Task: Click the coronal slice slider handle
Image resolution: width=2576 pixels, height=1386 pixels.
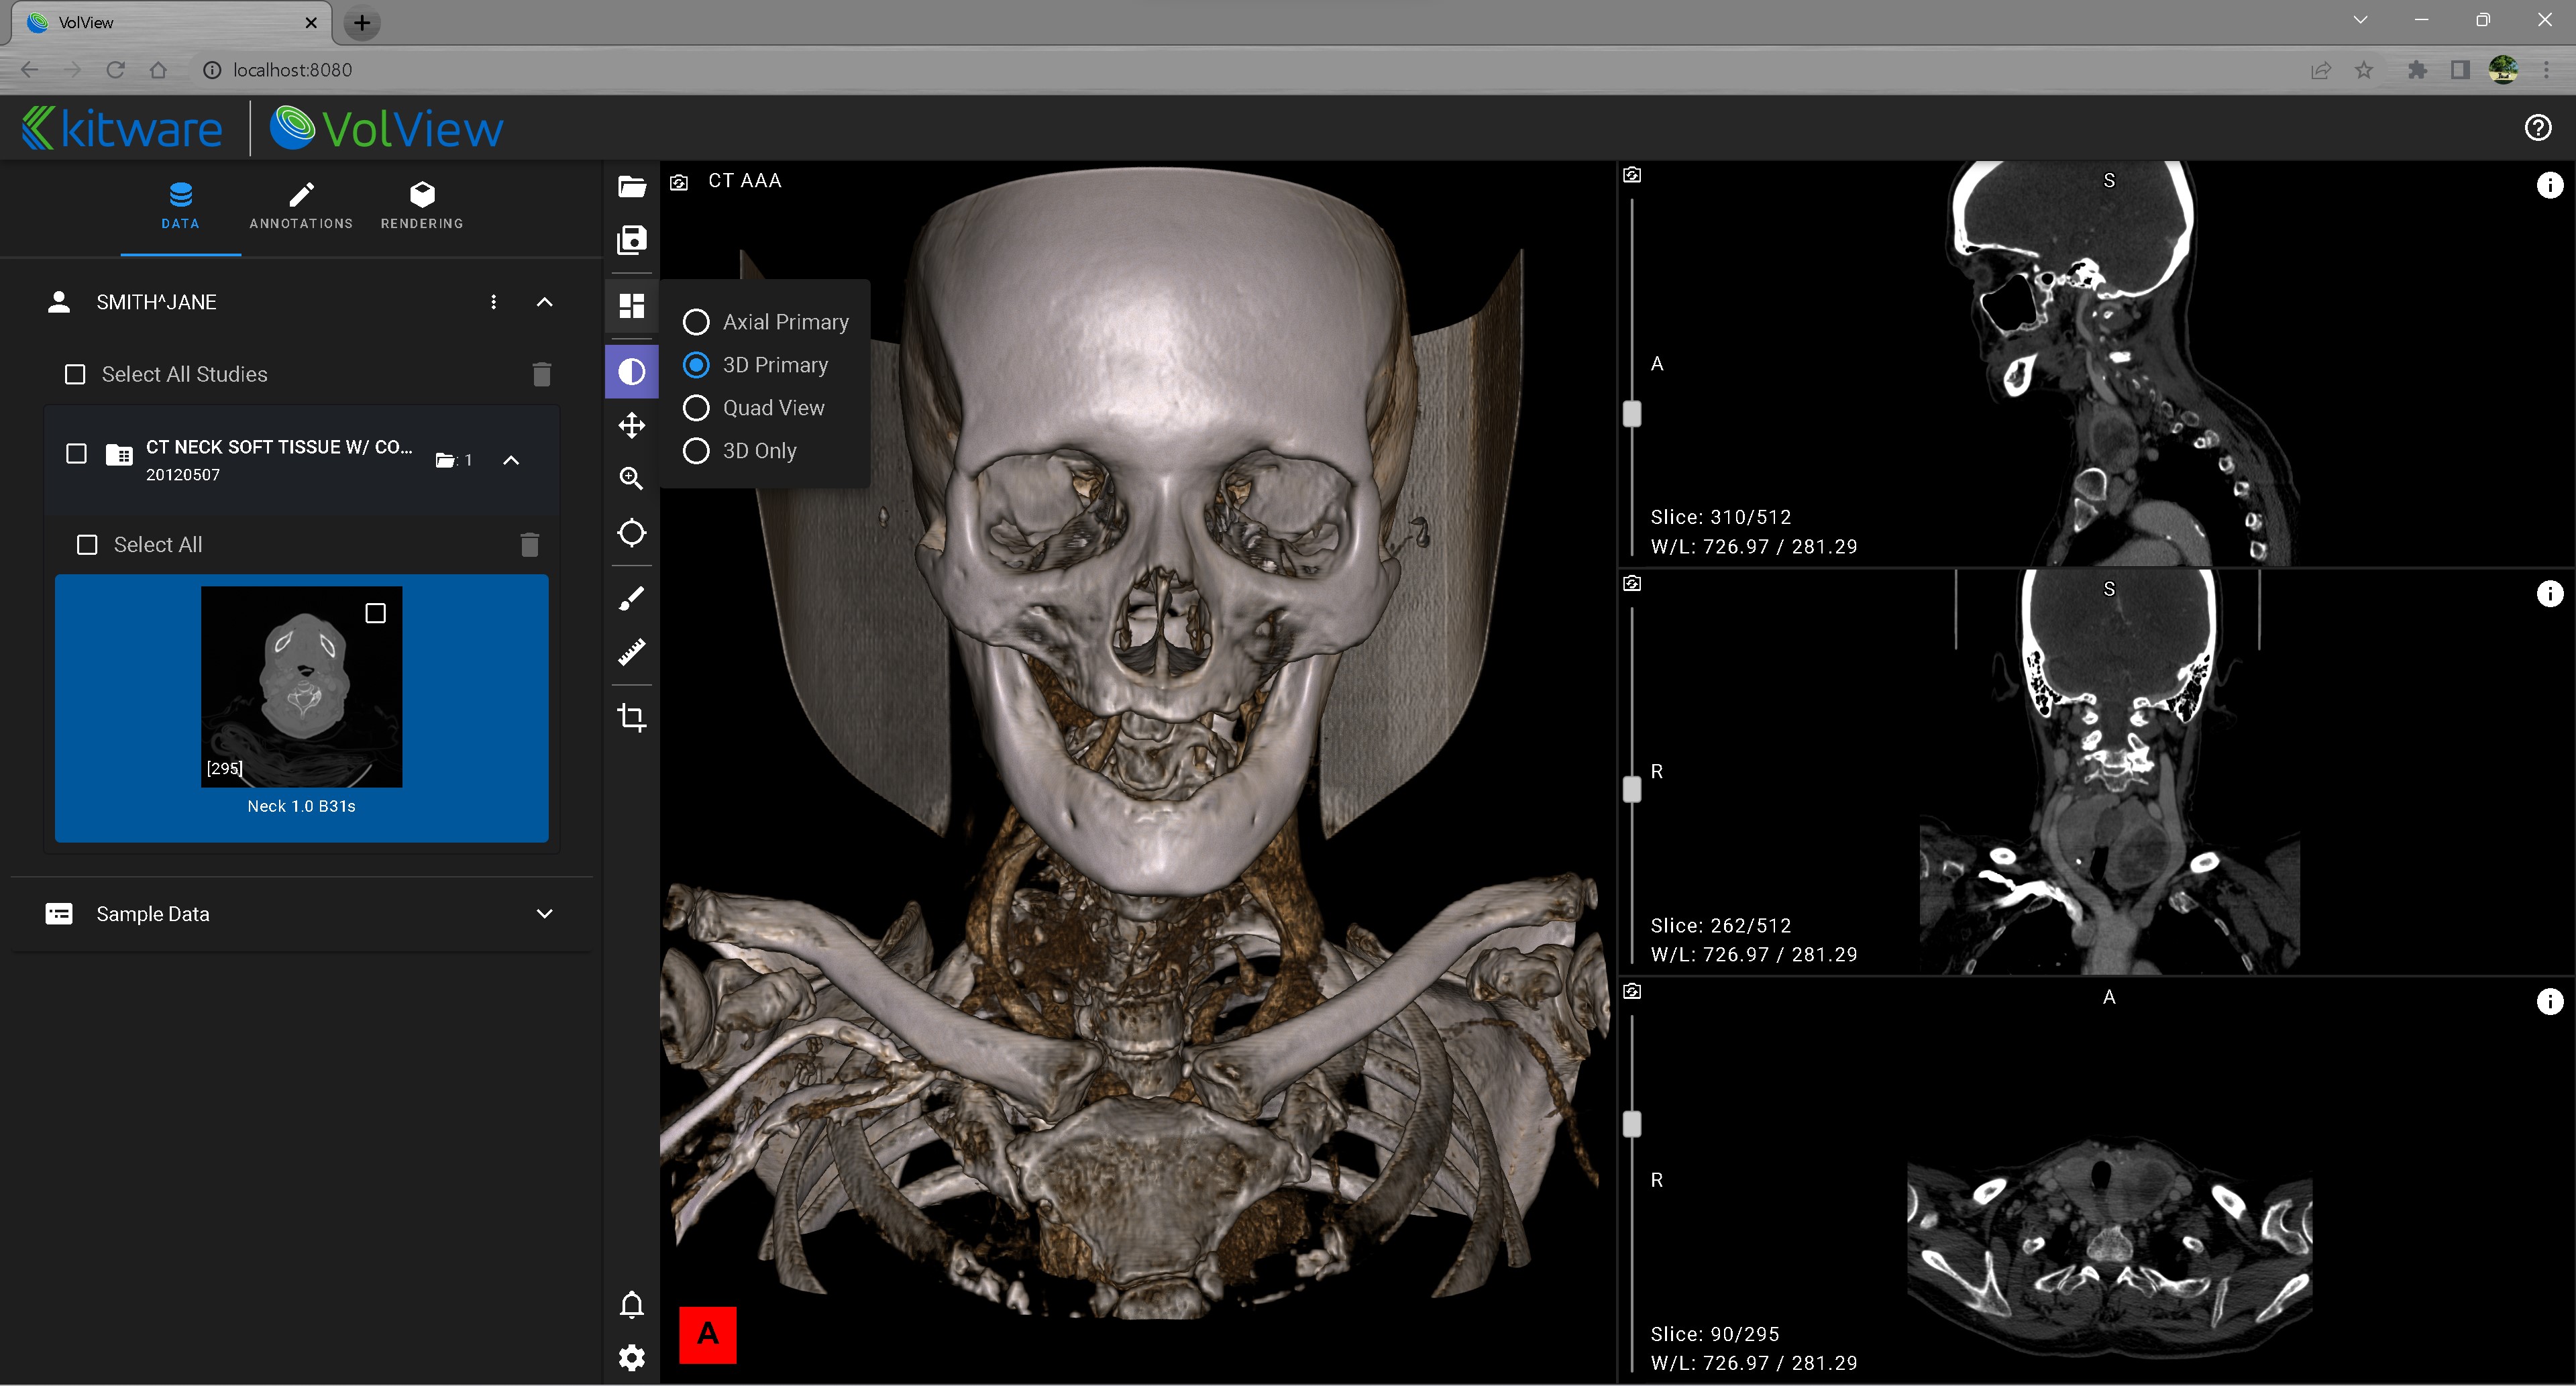Action: click(1632, 790)
